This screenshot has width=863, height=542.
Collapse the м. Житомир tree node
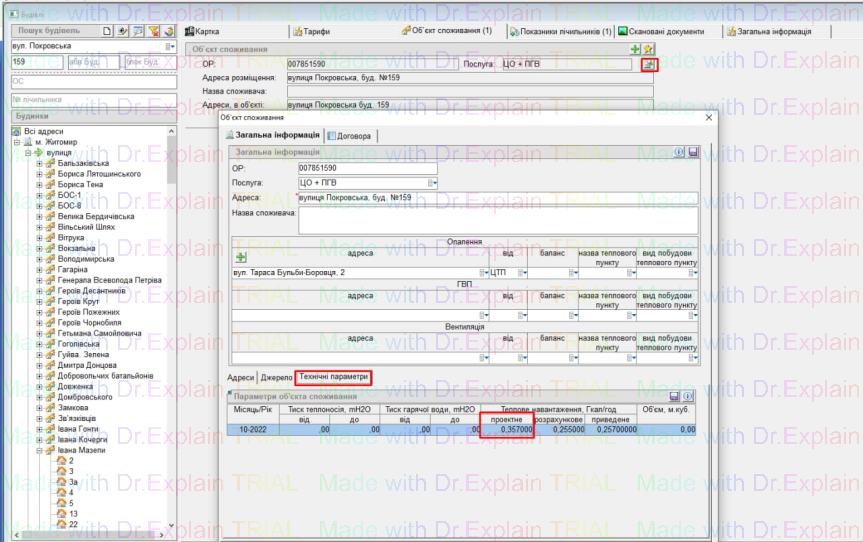point(17,142)
